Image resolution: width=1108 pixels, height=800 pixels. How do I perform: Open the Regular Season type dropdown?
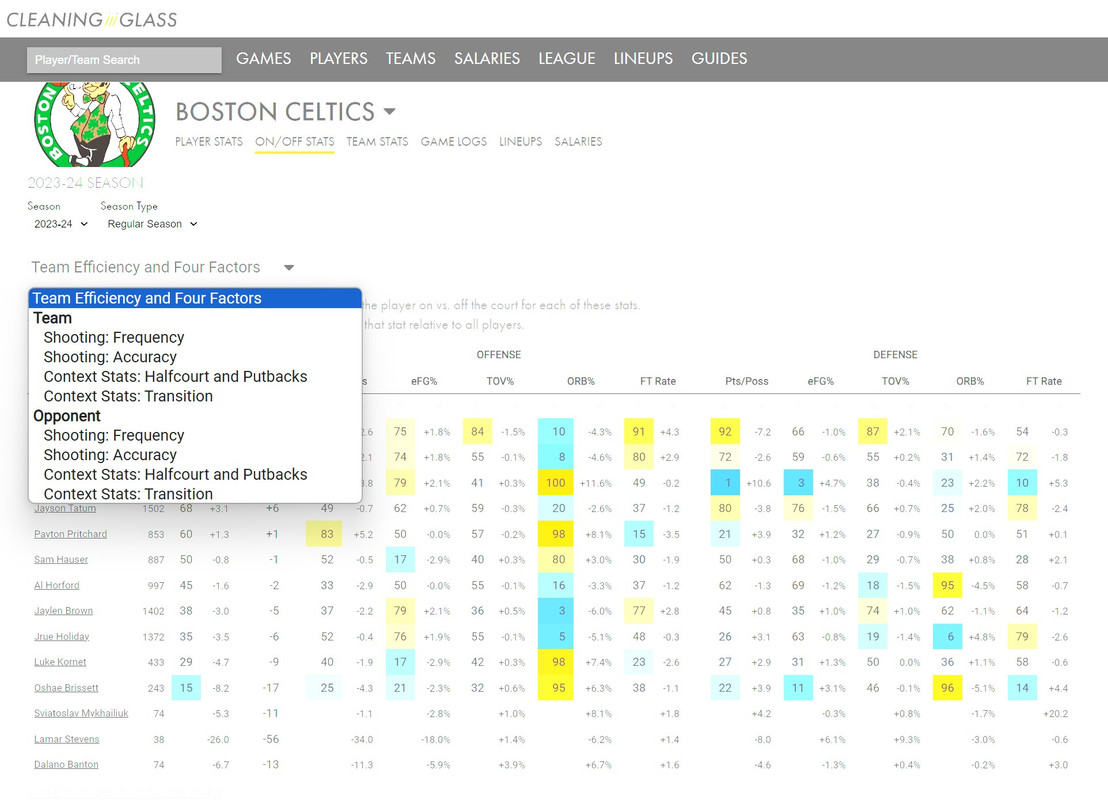152,224
